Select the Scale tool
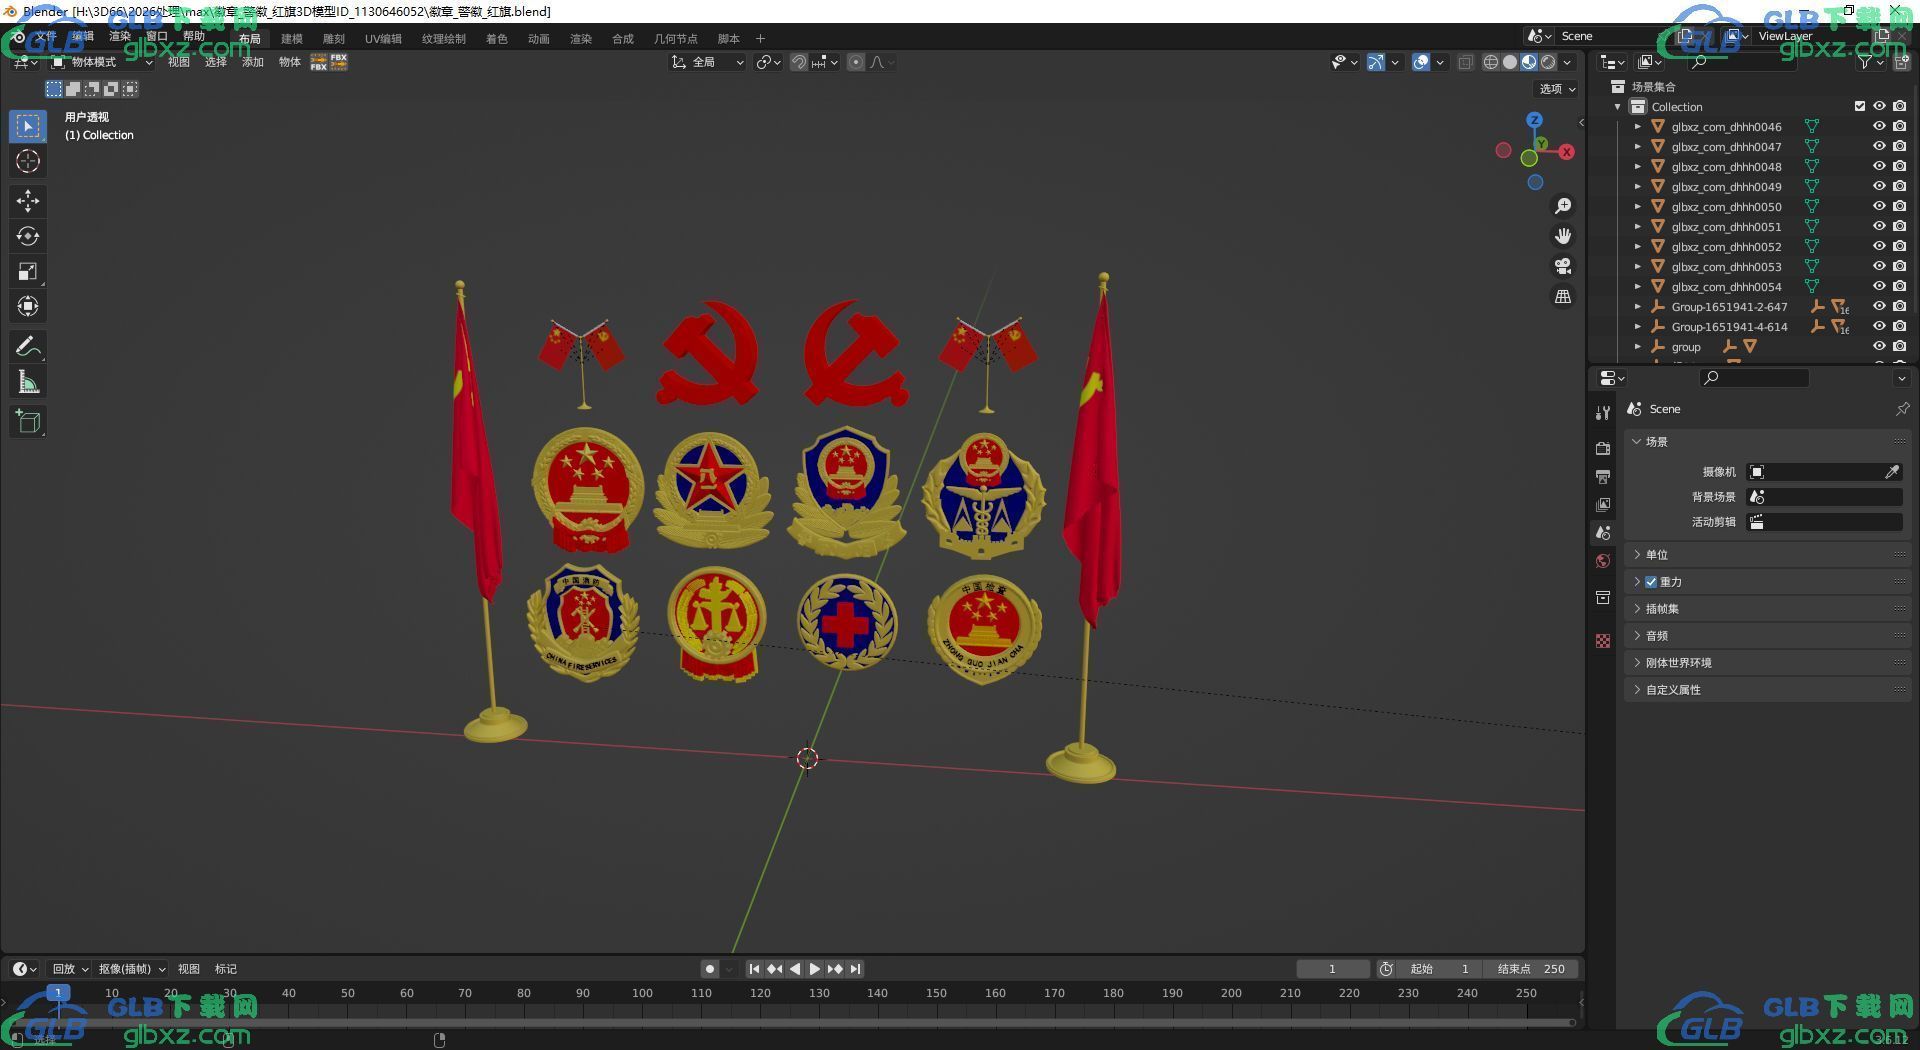 pos(28,271)
